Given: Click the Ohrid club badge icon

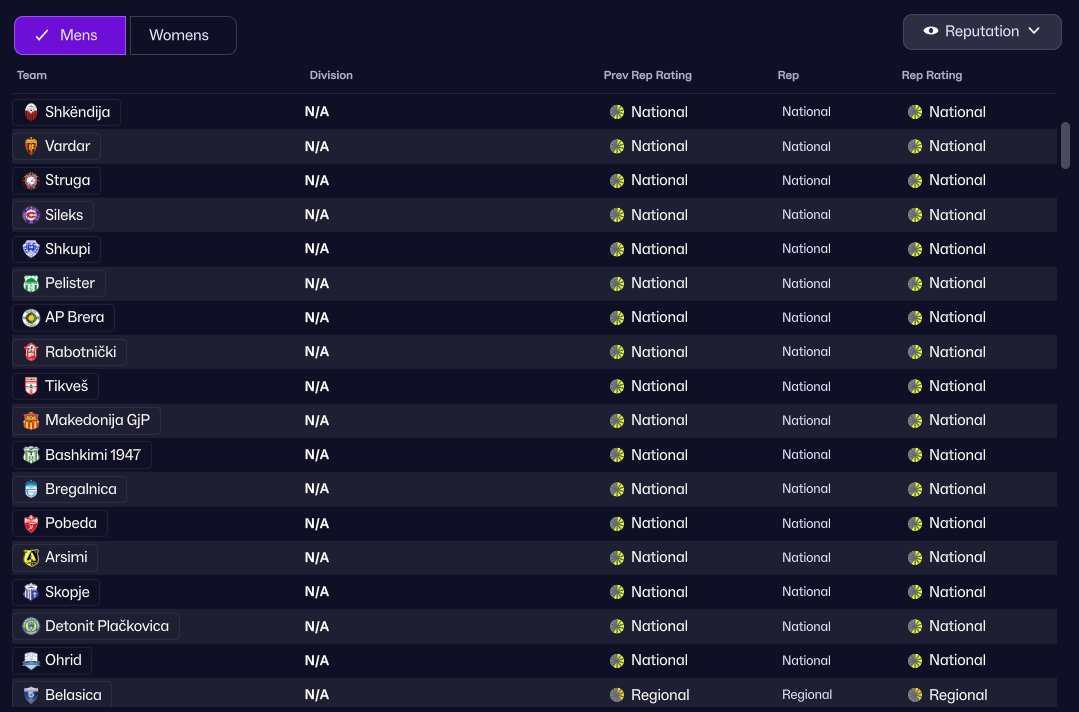Looking at the screenshot, I should point(31,660).
